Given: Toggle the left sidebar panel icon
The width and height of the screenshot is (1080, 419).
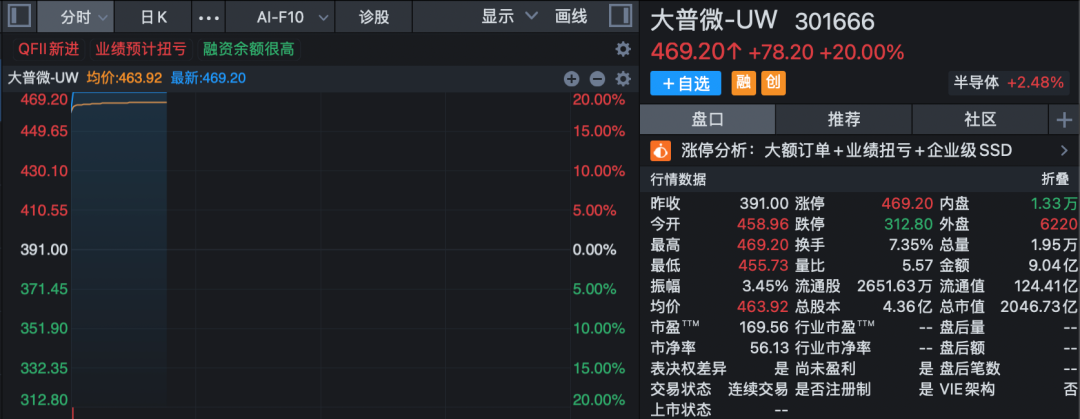Looking at the screenshot, I should (x=20, y=16).
